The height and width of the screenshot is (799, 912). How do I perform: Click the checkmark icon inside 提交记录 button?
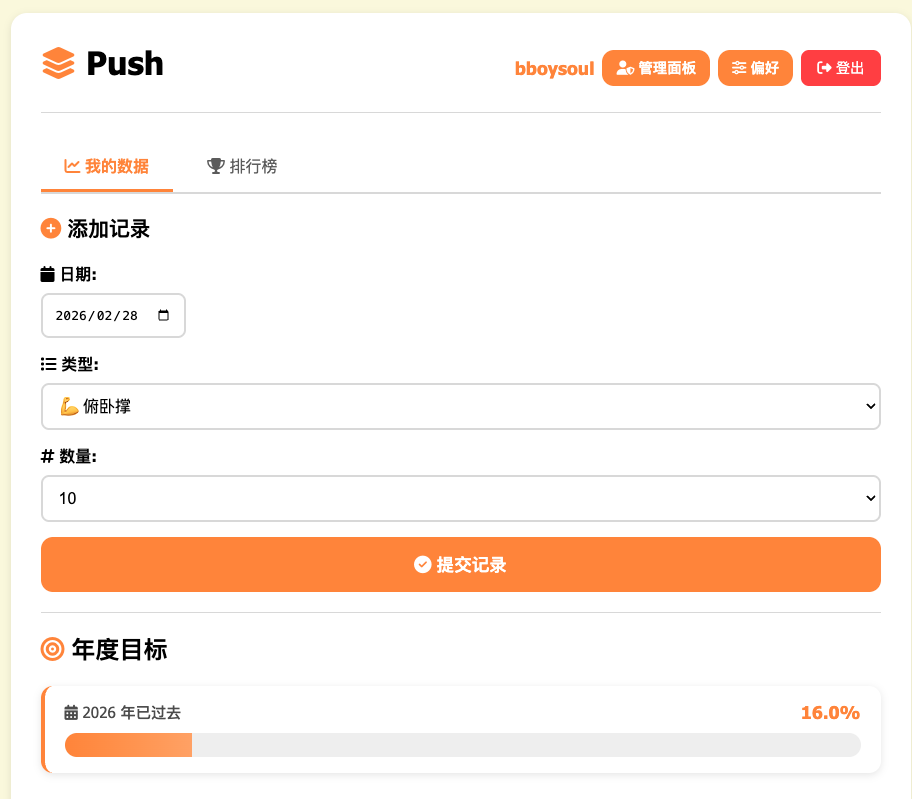423,564
